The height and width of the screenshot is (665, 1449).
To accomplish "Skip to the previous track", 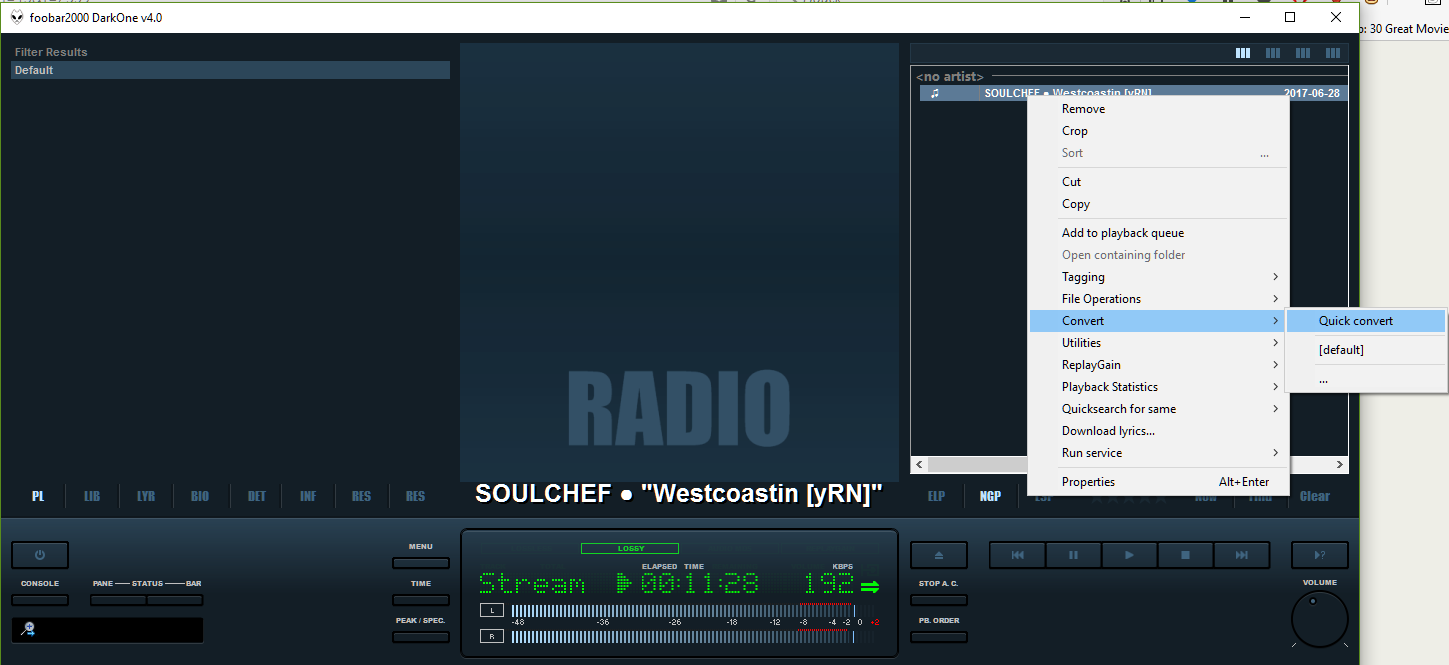I will [1017, 555].
